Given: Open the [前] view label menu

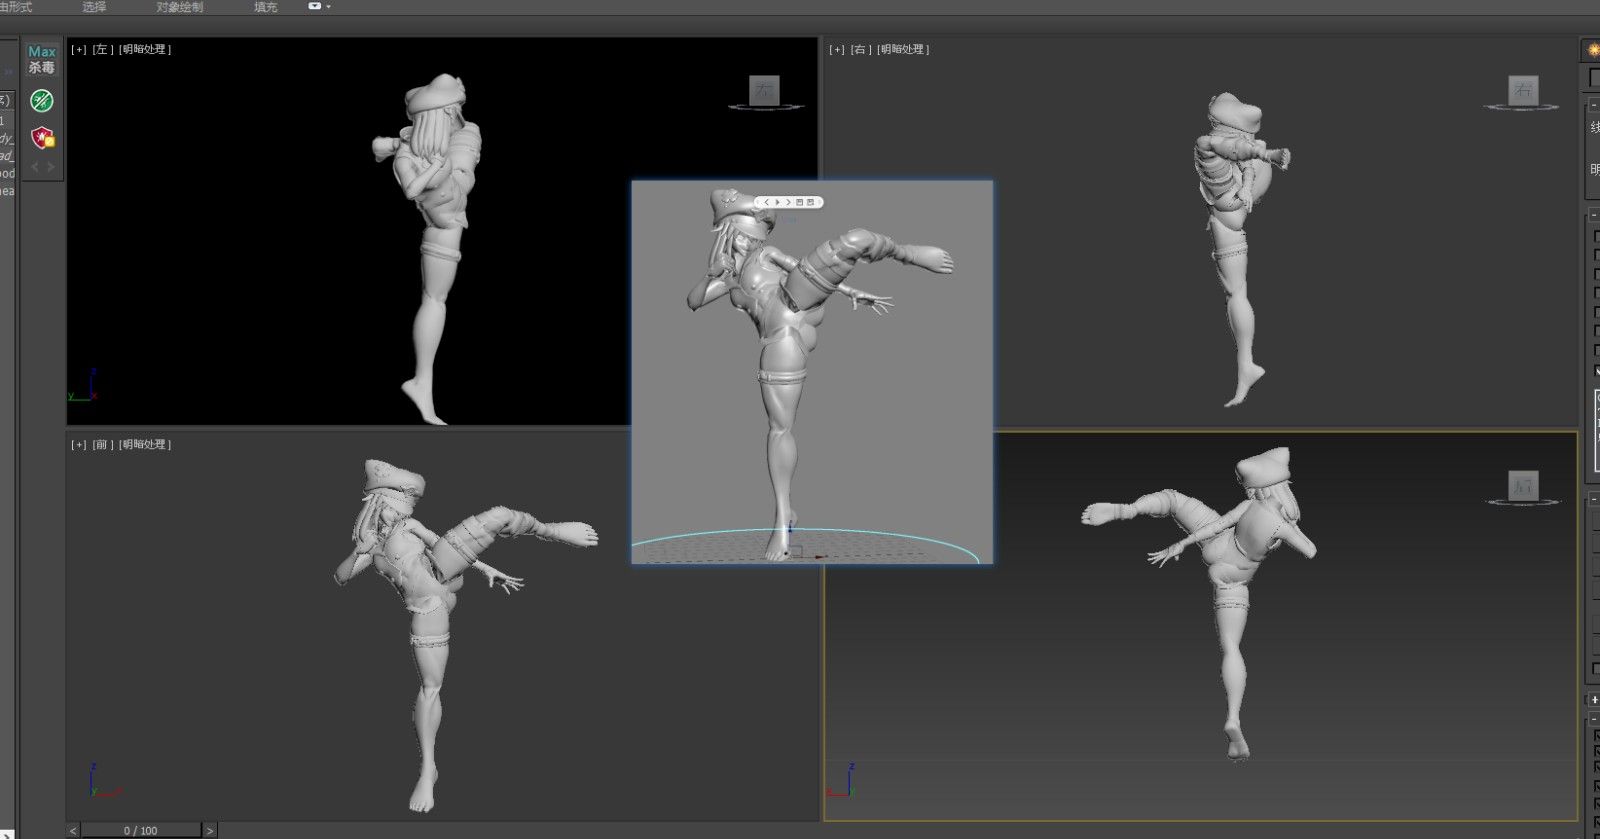Looking at the screenshot, I should coord(103,444).
